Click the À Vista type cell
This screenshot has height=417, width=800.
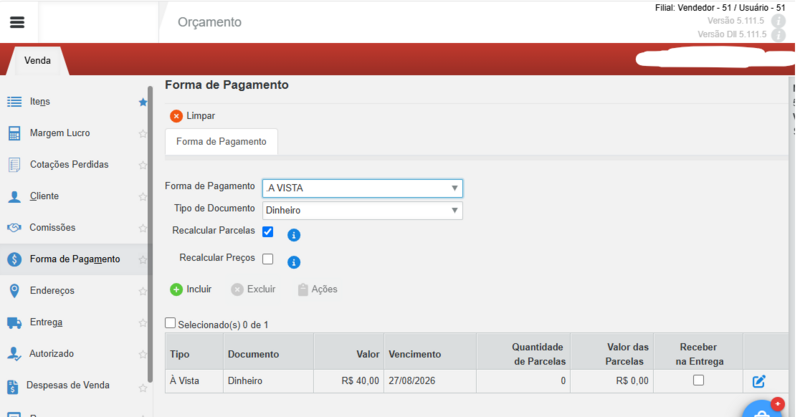tap(194, 381)
